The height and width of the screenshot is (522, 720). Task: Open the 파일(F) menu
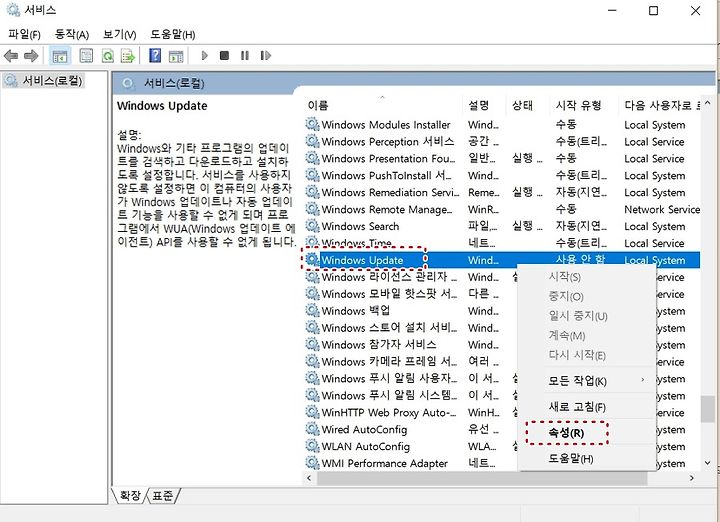click(24, 34)
